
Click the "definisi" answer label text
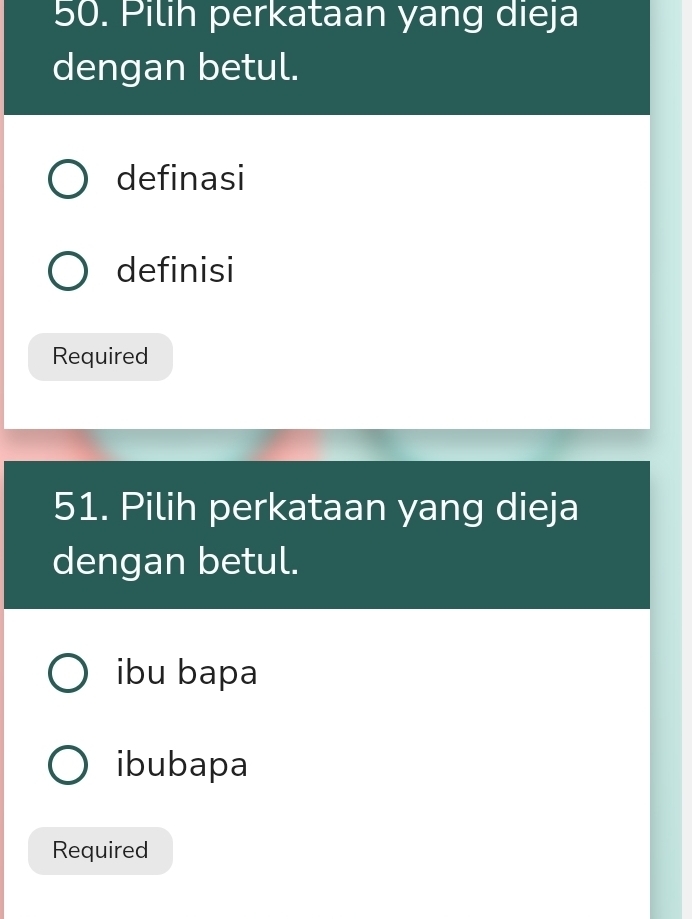point(175,271)
